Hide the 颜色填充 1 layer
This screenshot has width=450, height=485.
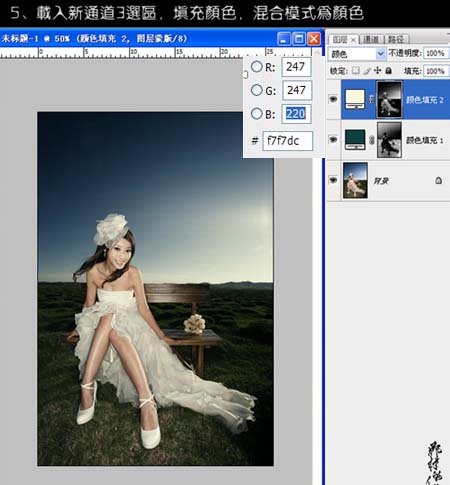pyautogui.click(x=333, y=140)
